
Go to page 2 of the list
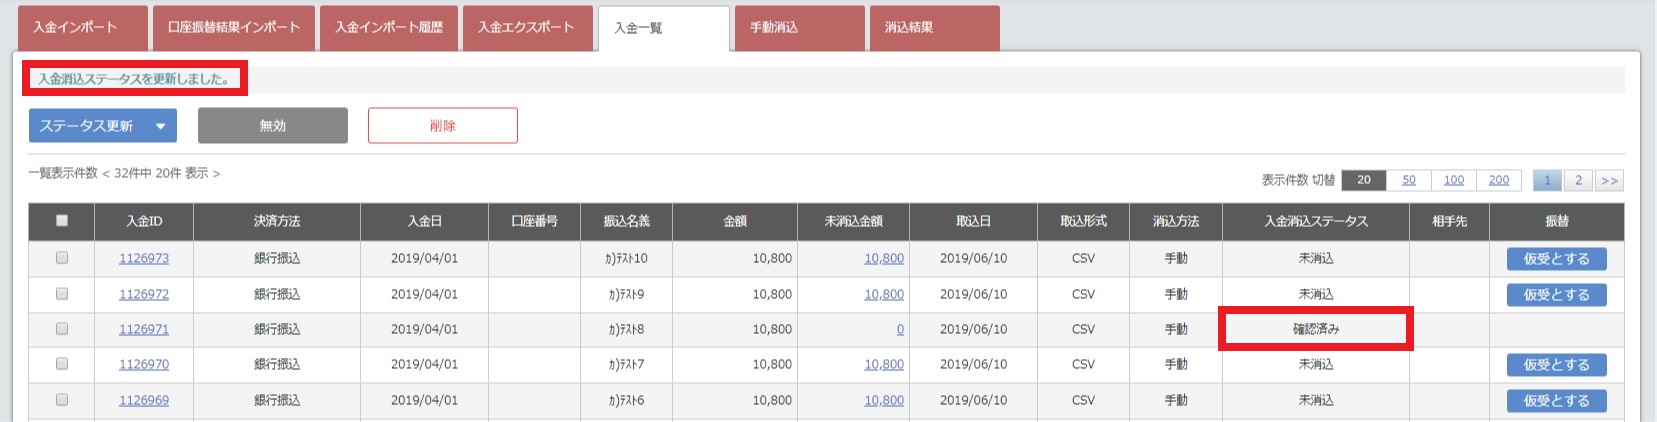tap(1578, 180)
